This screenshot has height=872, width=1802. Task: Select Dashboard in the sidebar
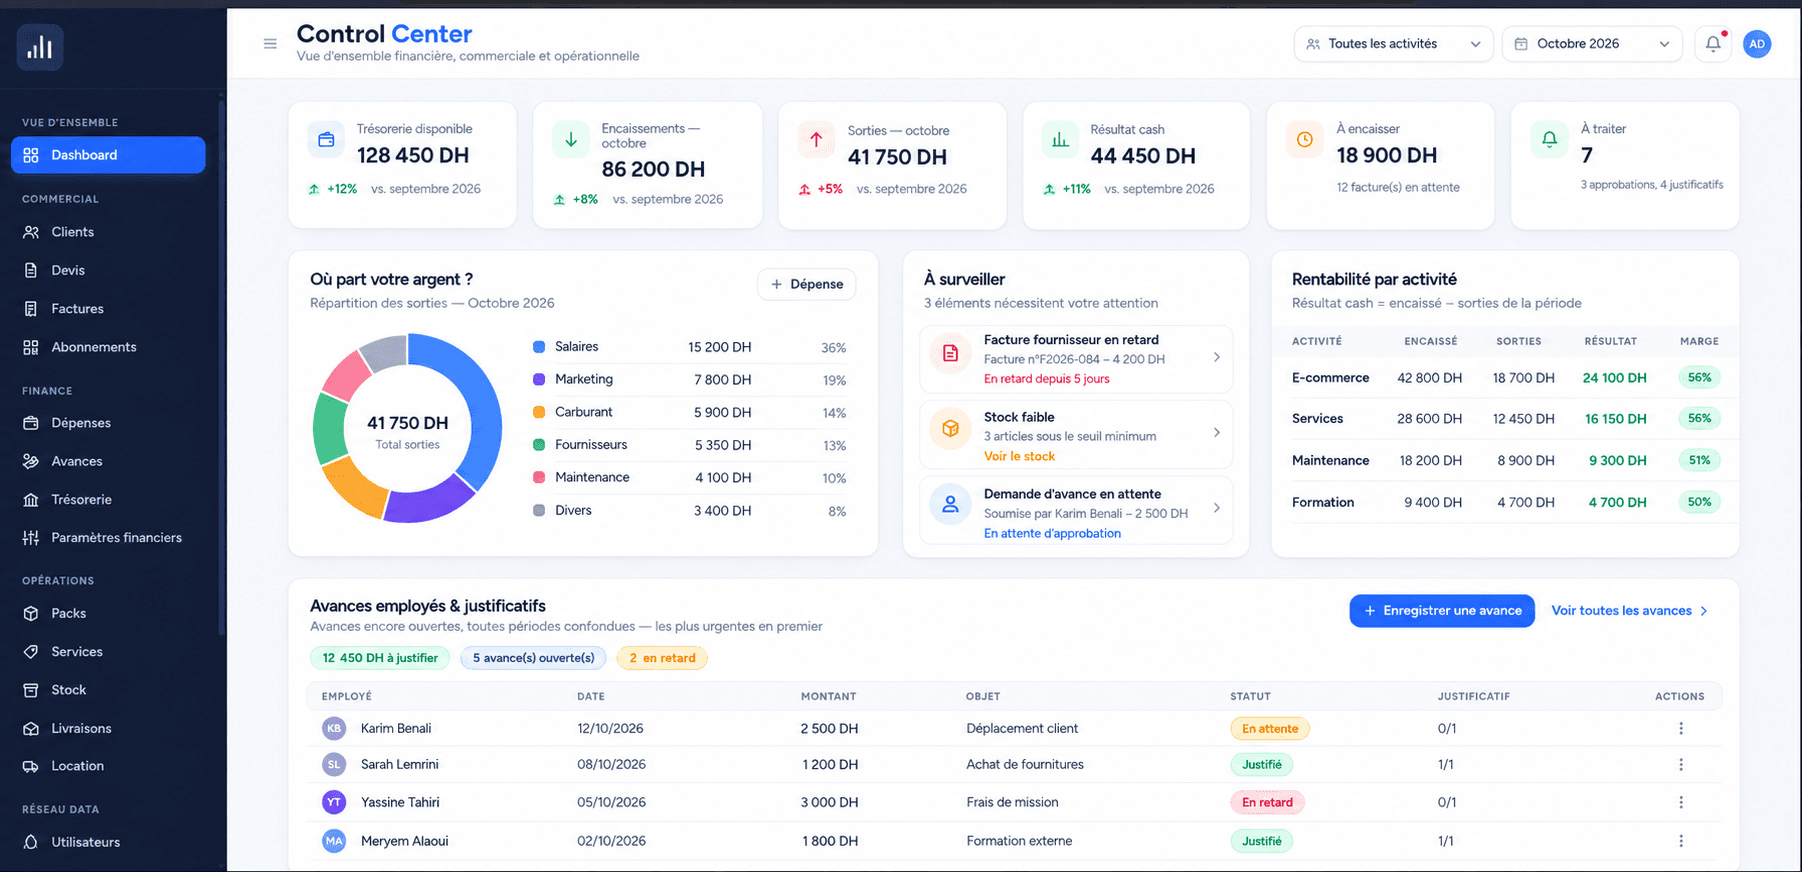(108, 155)
